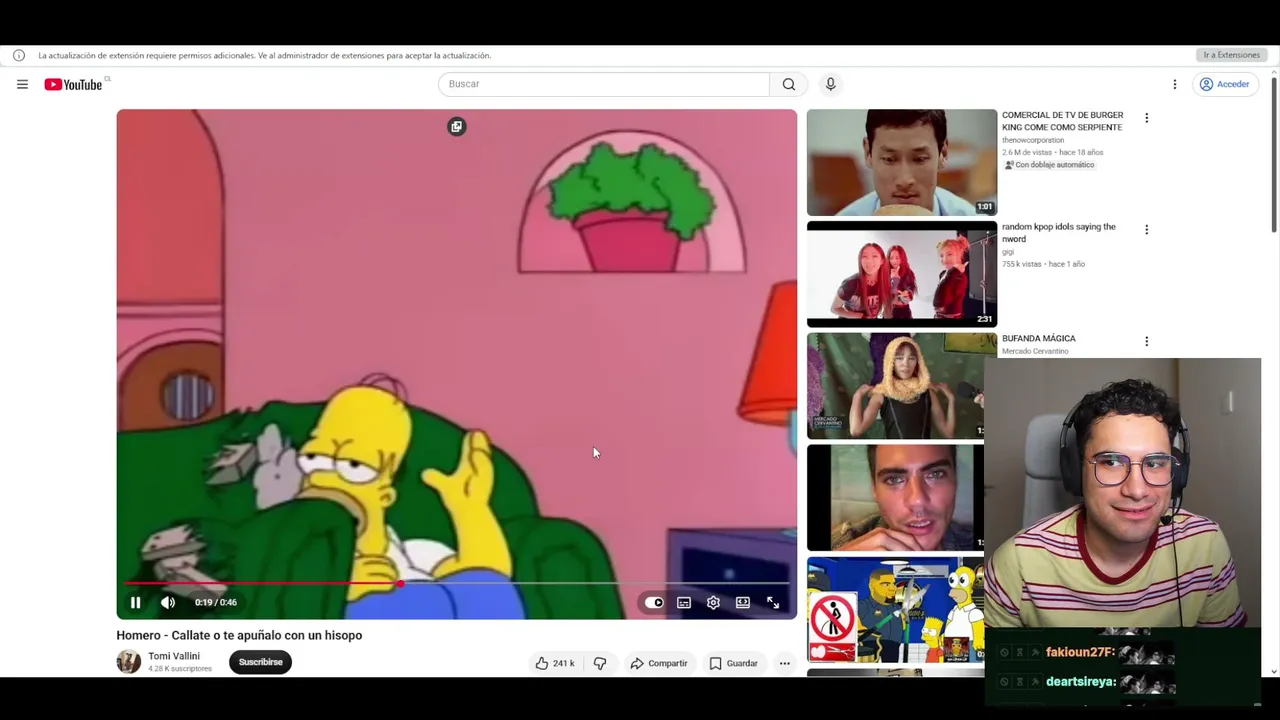Screen dimensions: 1280x720
Task: Click 'Ir a Extensiones' in the notification bar
Action: point(1231,55)
